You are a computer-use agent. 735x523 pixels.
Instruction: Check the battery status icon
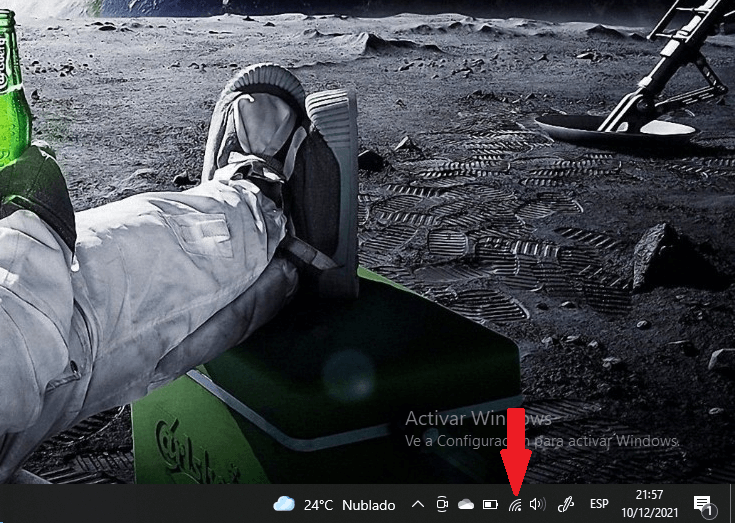tap(490, 505)
